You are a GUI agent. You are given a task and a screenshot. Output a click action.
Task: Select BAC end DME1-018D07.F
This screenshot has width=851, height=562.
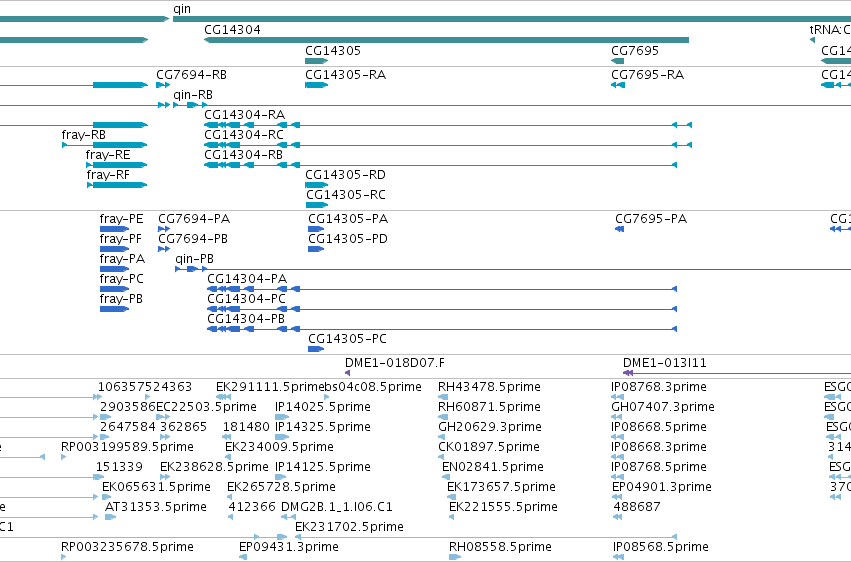click(395, 363)
